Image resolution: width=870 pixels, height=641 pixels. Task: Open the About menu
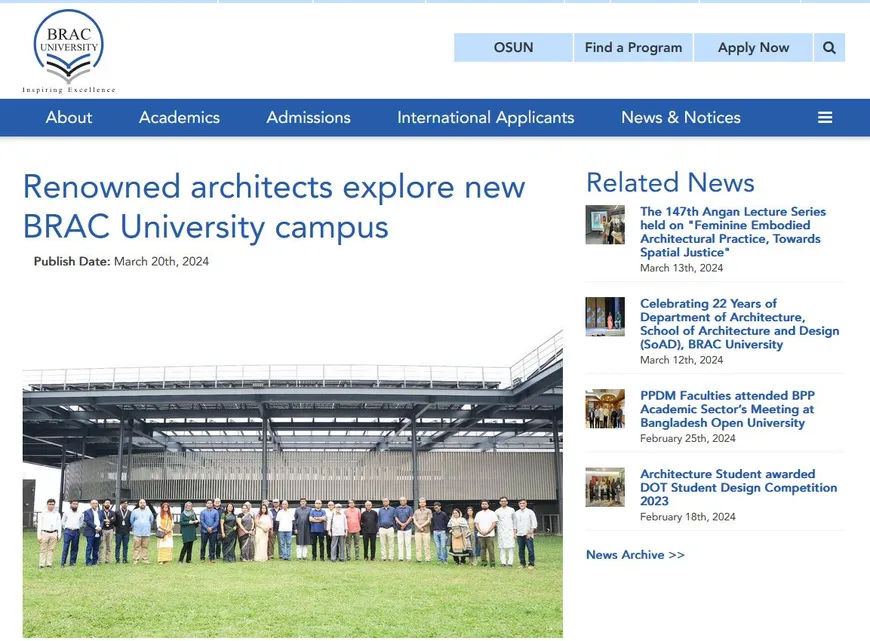(69, 118)
